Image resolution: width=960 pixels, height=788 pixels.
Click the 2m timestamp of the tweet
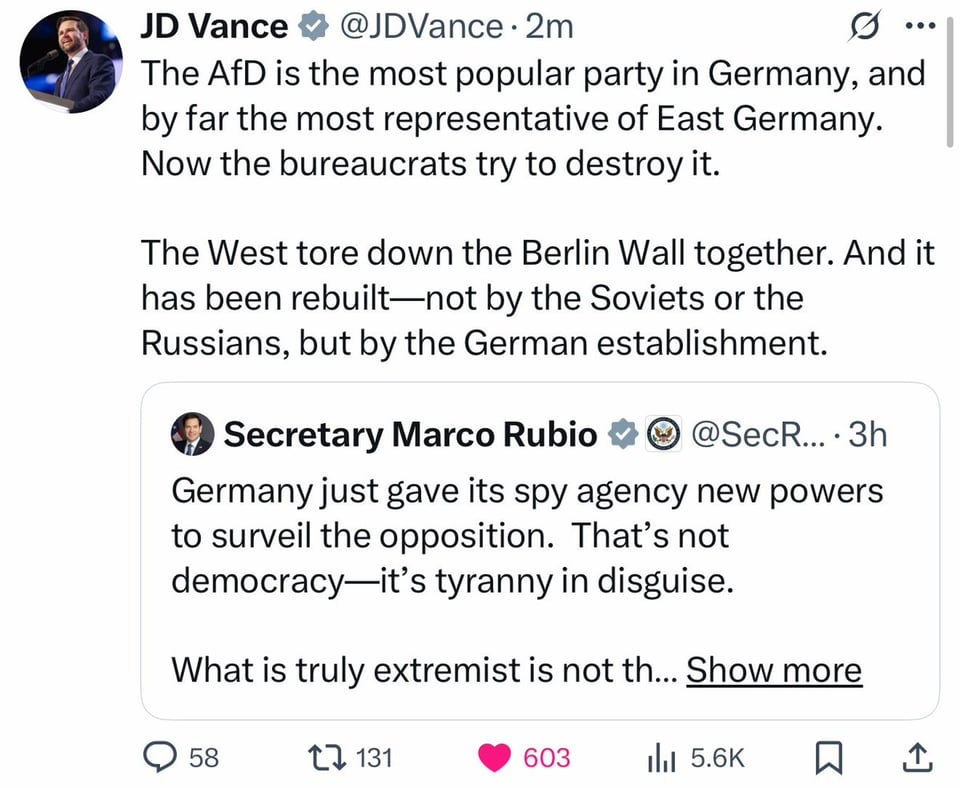pos(550,27)
